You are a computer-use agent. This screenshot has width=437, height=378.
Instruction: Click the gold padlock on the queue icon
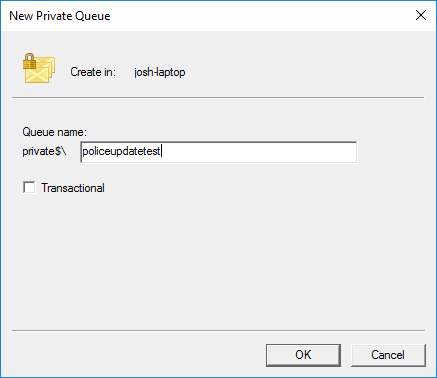(x=29, y=61)
